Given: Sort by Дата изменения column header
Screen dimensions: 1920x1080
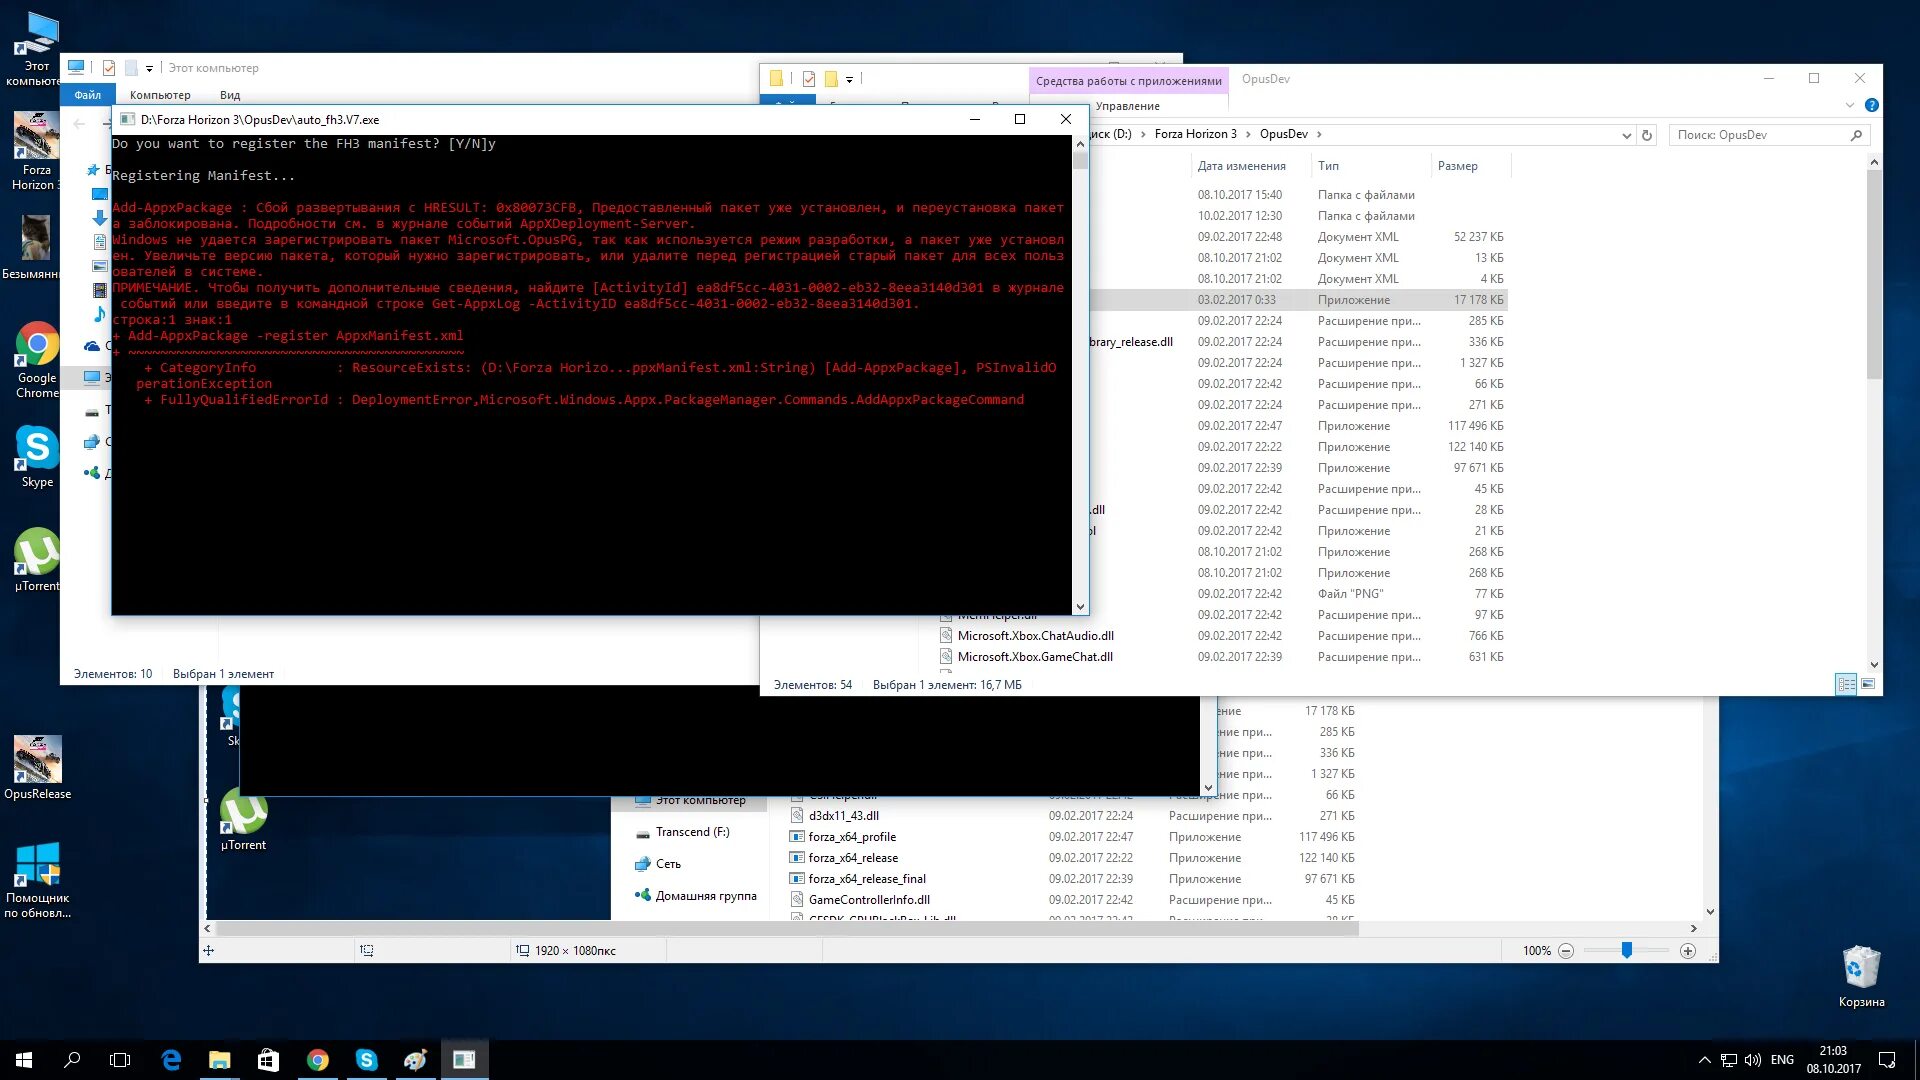Looking at the screenshot, I should click(x=1241, y=166).
